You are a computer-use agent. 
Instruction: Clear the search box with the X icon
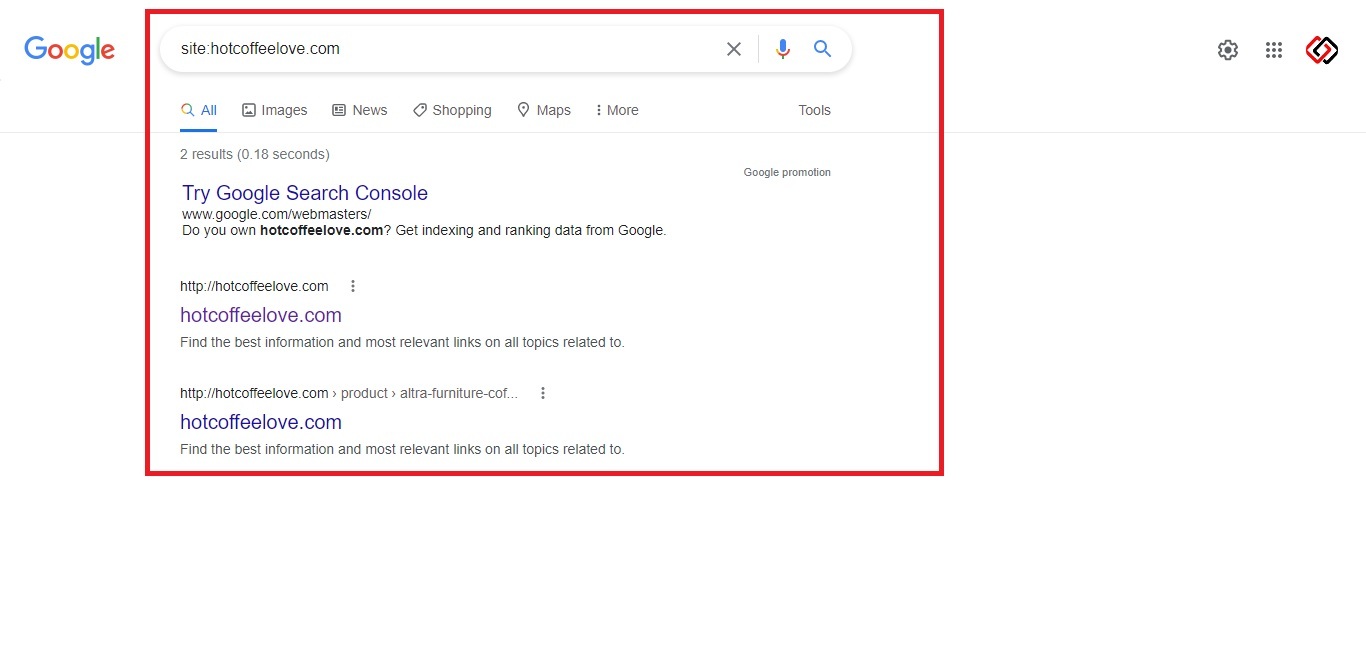pyautogui.click(x=734, y=49)
